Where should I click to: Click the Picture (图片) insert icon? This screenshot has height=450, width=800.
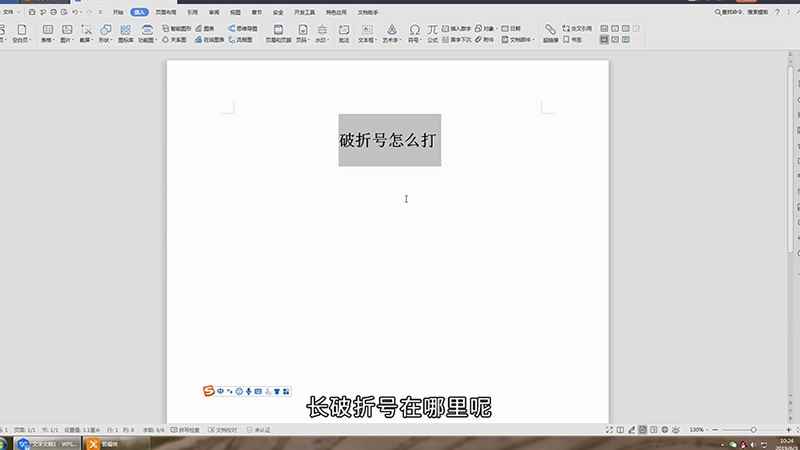[x=67, y=30]
